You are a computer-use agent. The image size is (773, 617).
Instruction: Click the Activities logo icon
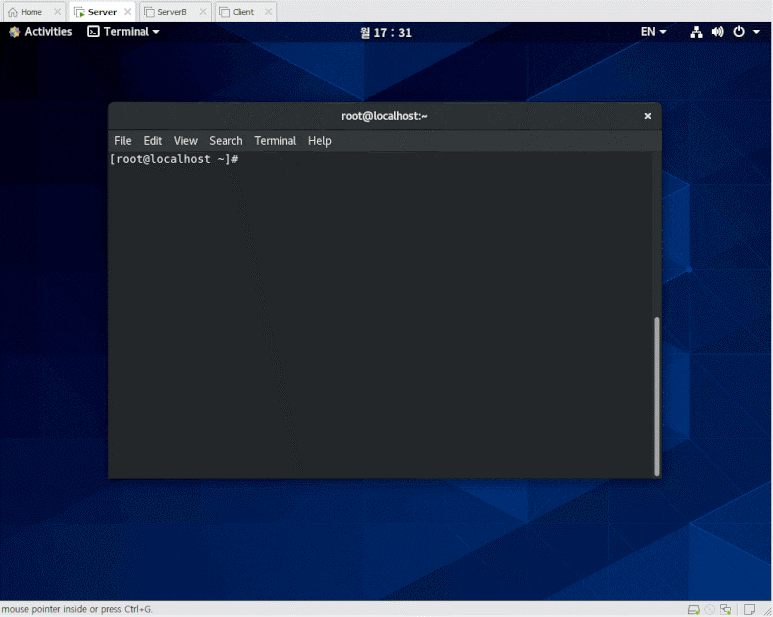pos(14,32)
